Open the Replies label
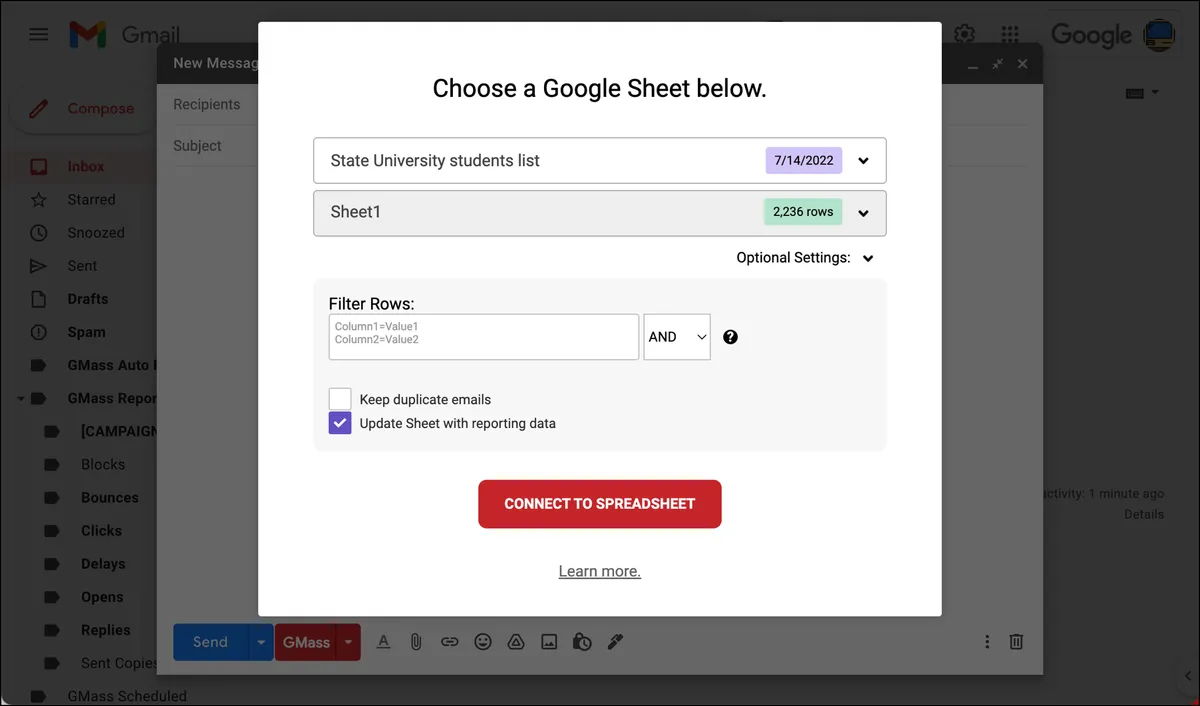Viewport: 1200px width, 706px height. [x=105, y=629]
